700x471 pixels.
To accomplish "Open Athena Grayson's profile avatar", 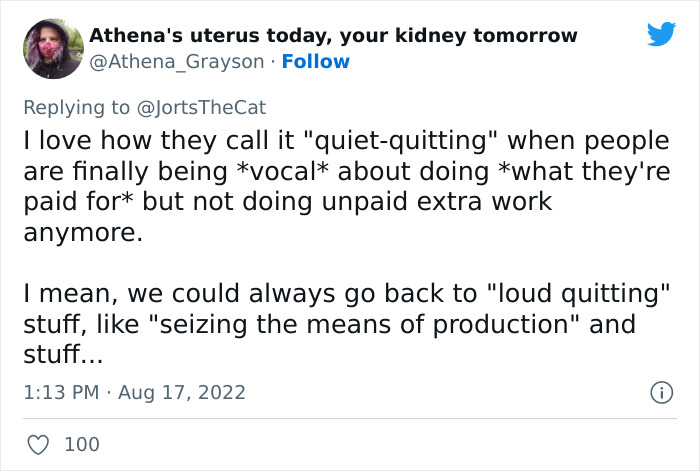I will pyautogui.click(x=52, y=49).
